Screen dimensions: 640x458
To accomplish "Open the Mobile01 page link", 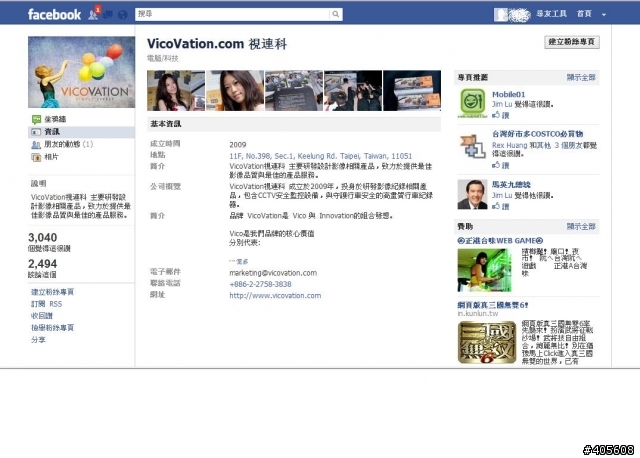I will coord(509,94).
